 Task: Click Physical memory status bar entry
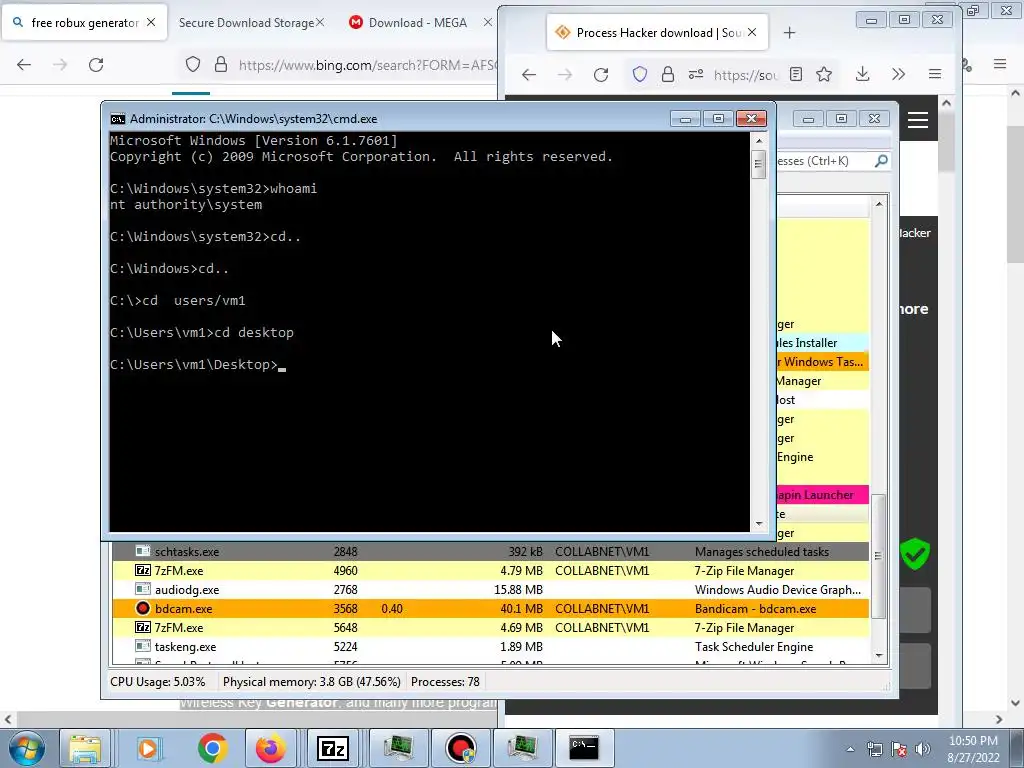(x=312, y=682)
